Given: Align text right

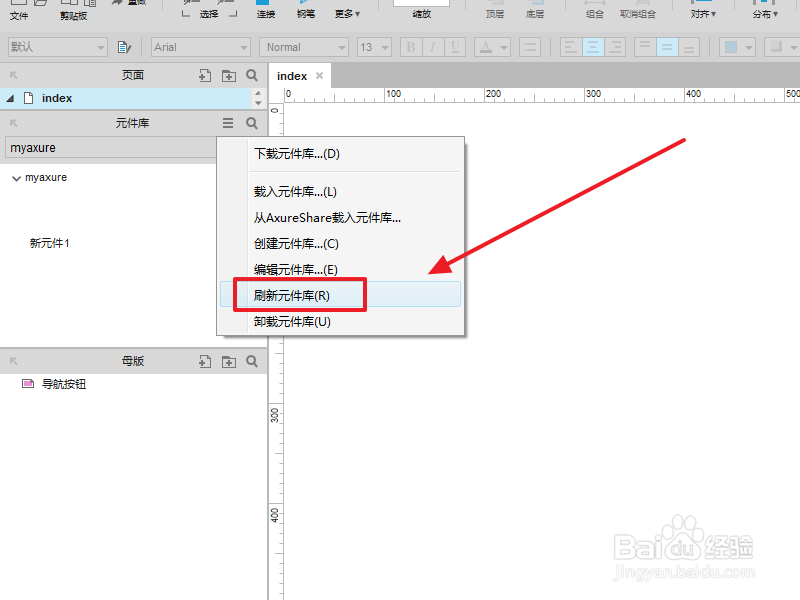Looking at the screenshot, I should [615, 47].
